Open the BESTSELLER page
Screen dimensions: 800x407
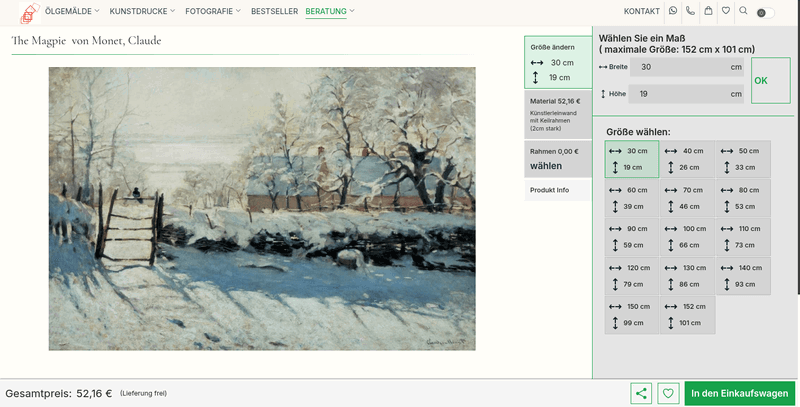coord(274,11)
